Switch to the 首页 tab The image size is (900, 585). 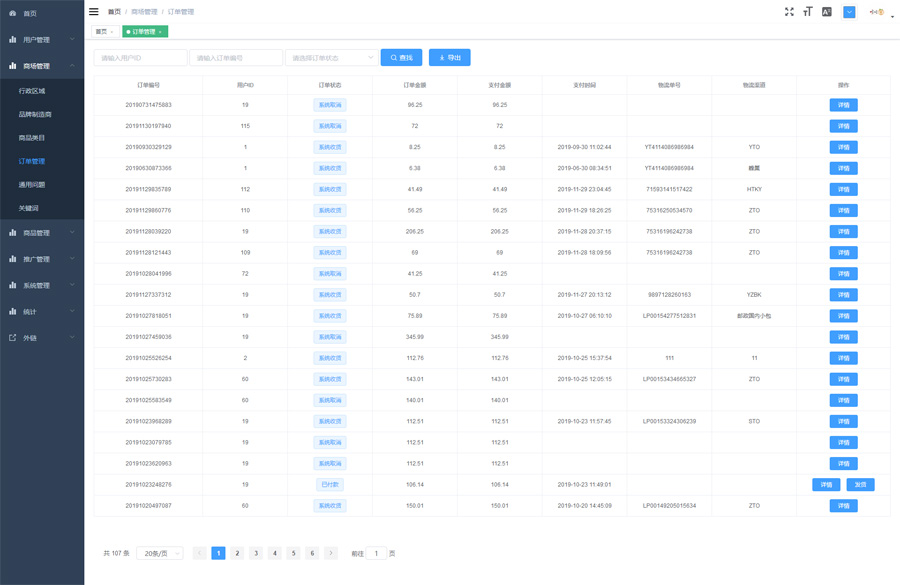click(x=101, y=32)
